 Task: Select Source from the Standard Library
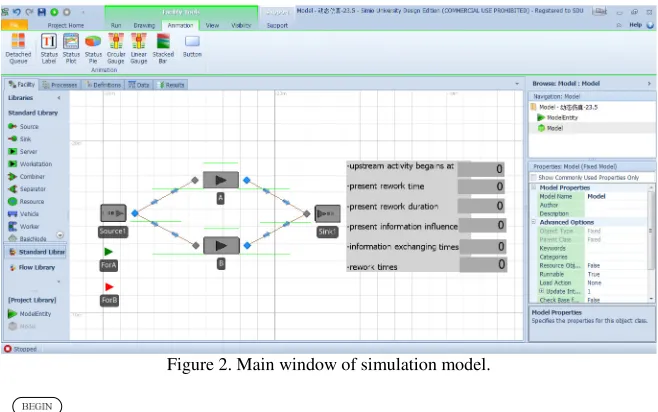[24, 126]
